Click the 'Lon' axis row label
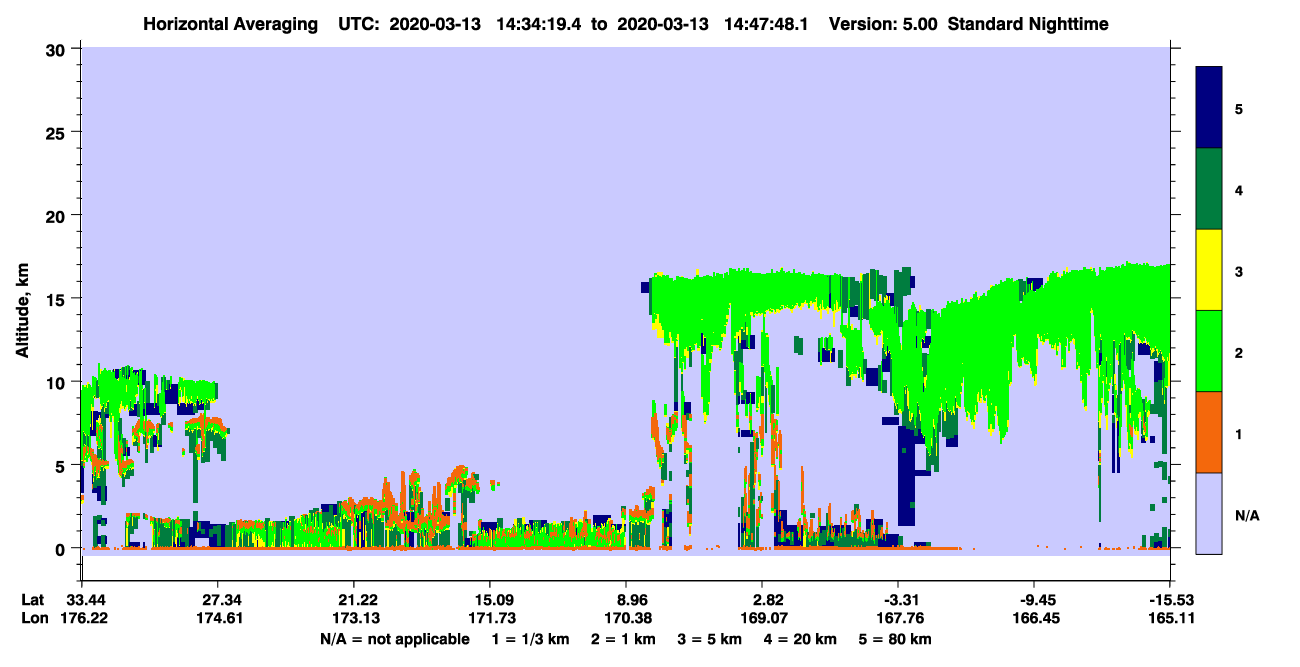Viewport: 1300px width, 667px height. tap(34, 619)
